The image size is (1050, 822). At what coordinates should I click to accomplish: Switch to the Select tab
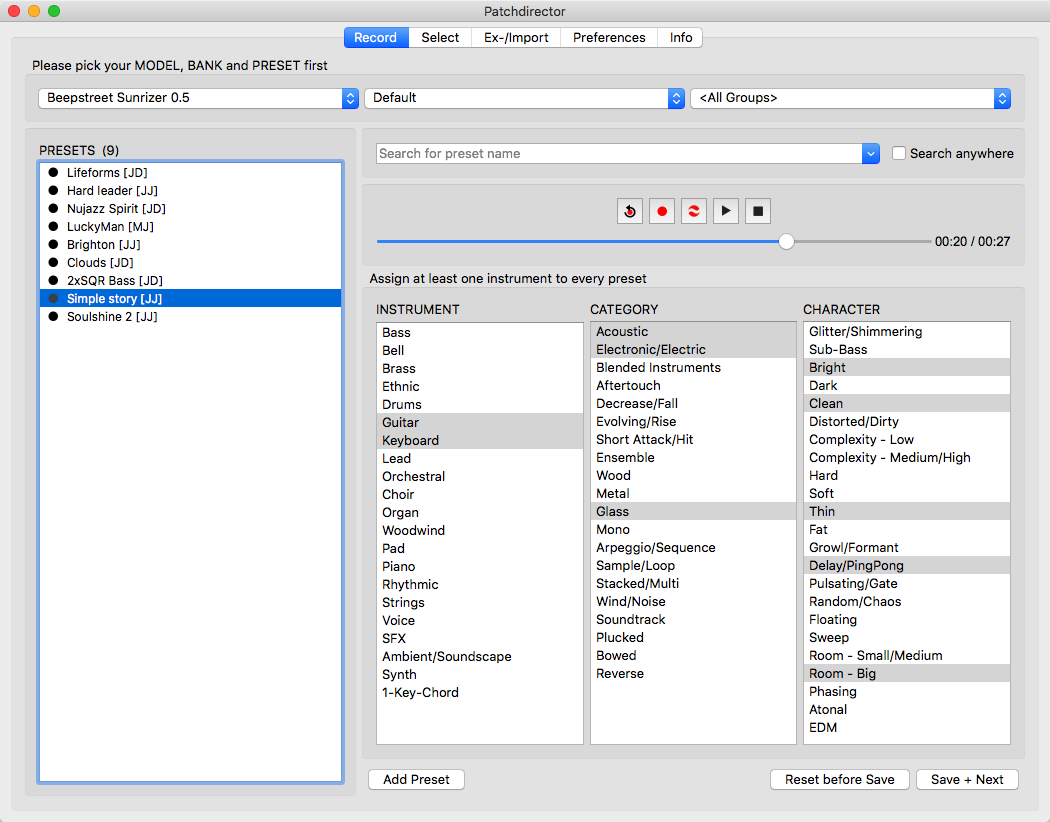tap(440, 37)
